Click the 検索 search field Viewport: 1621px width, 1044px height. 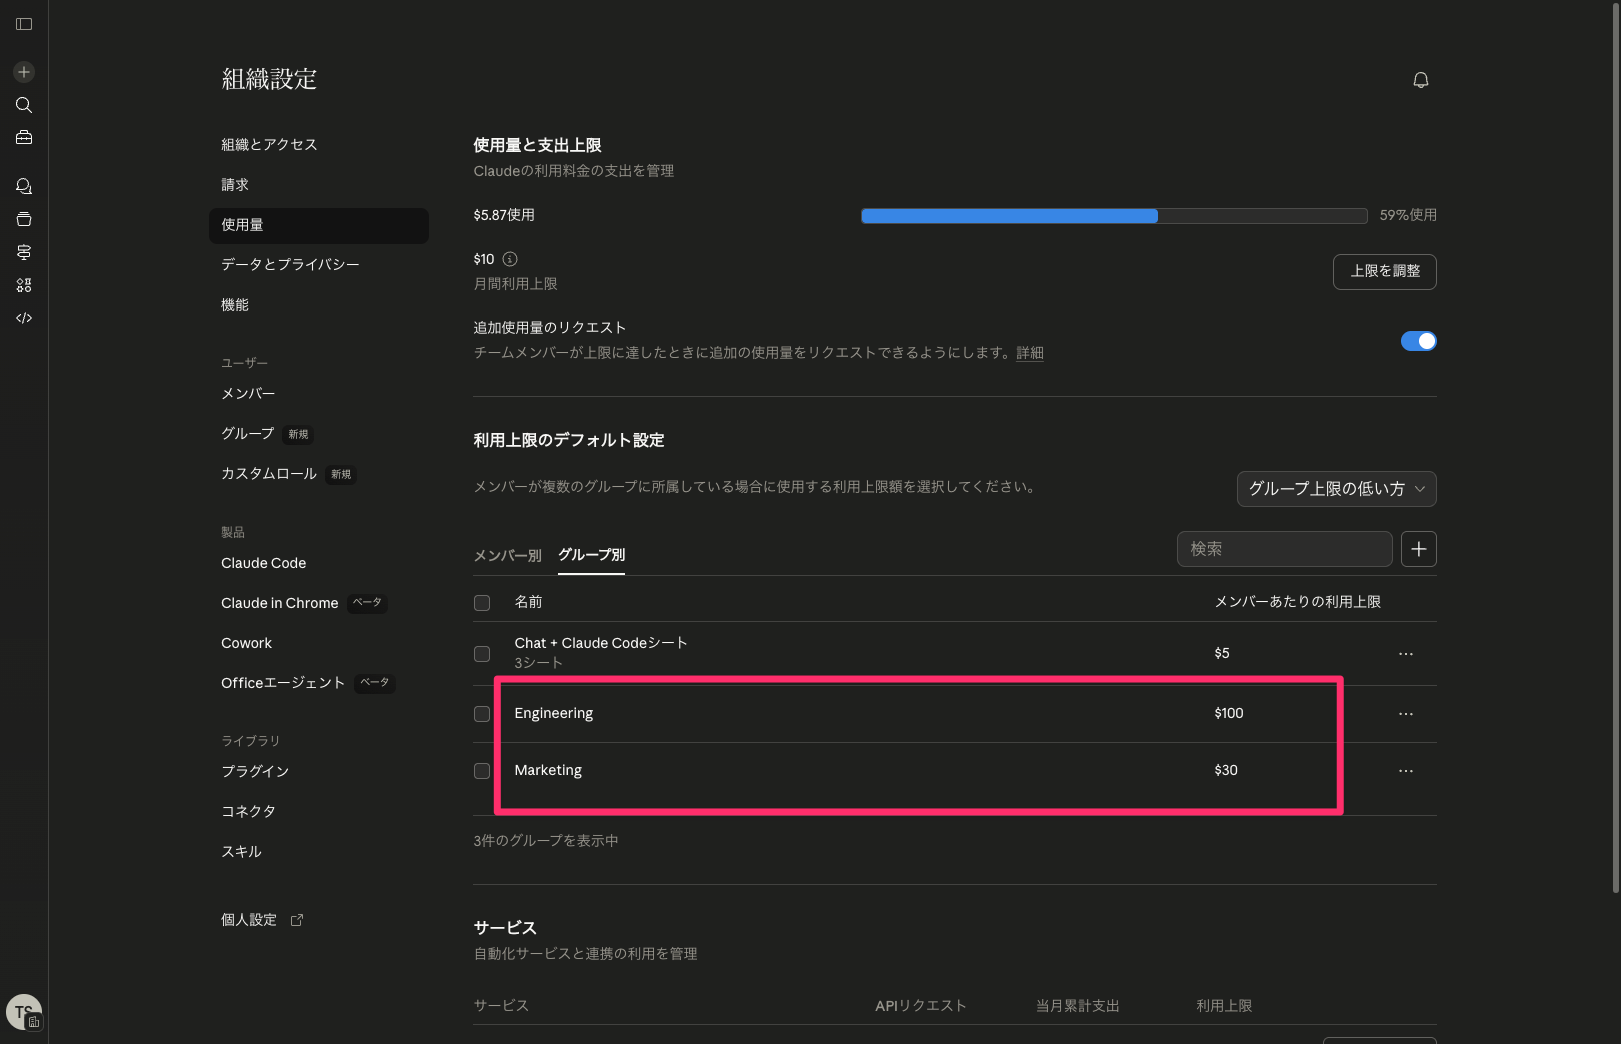(x=1284, y=548)
